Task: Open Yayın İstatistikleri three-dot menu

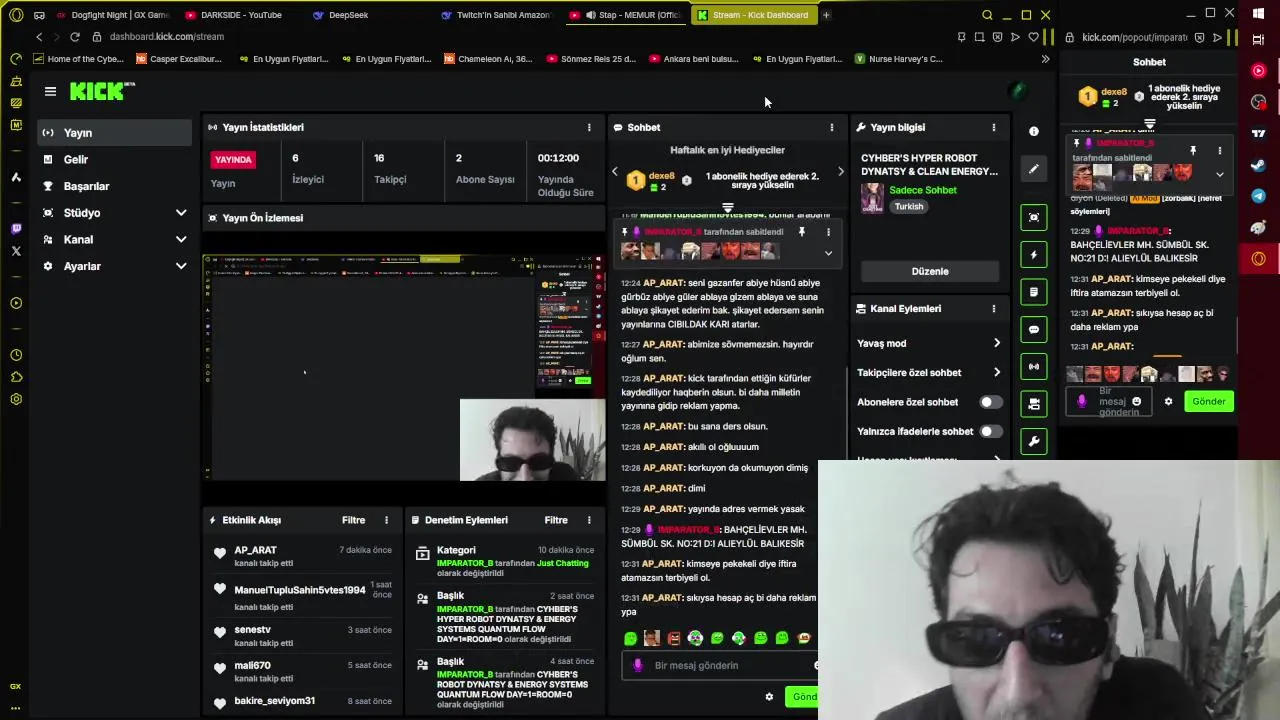Action: [x=589, y=127]
